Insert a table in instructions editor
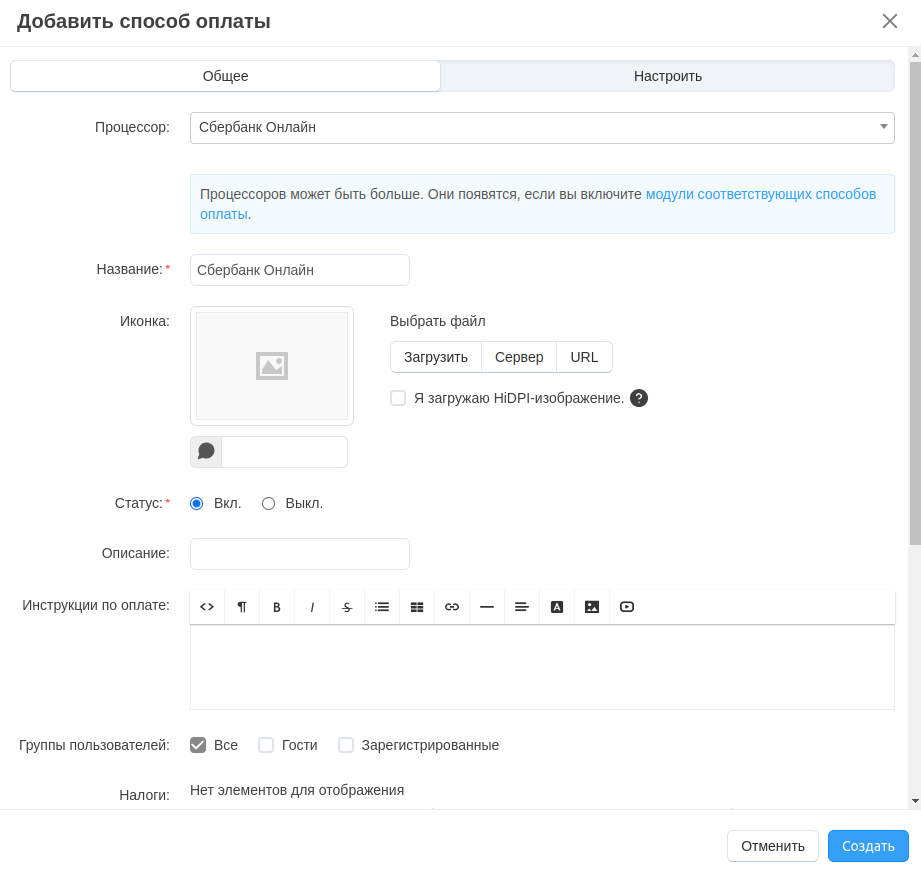This screenshot has height=876, width=921. click(417, 607)
